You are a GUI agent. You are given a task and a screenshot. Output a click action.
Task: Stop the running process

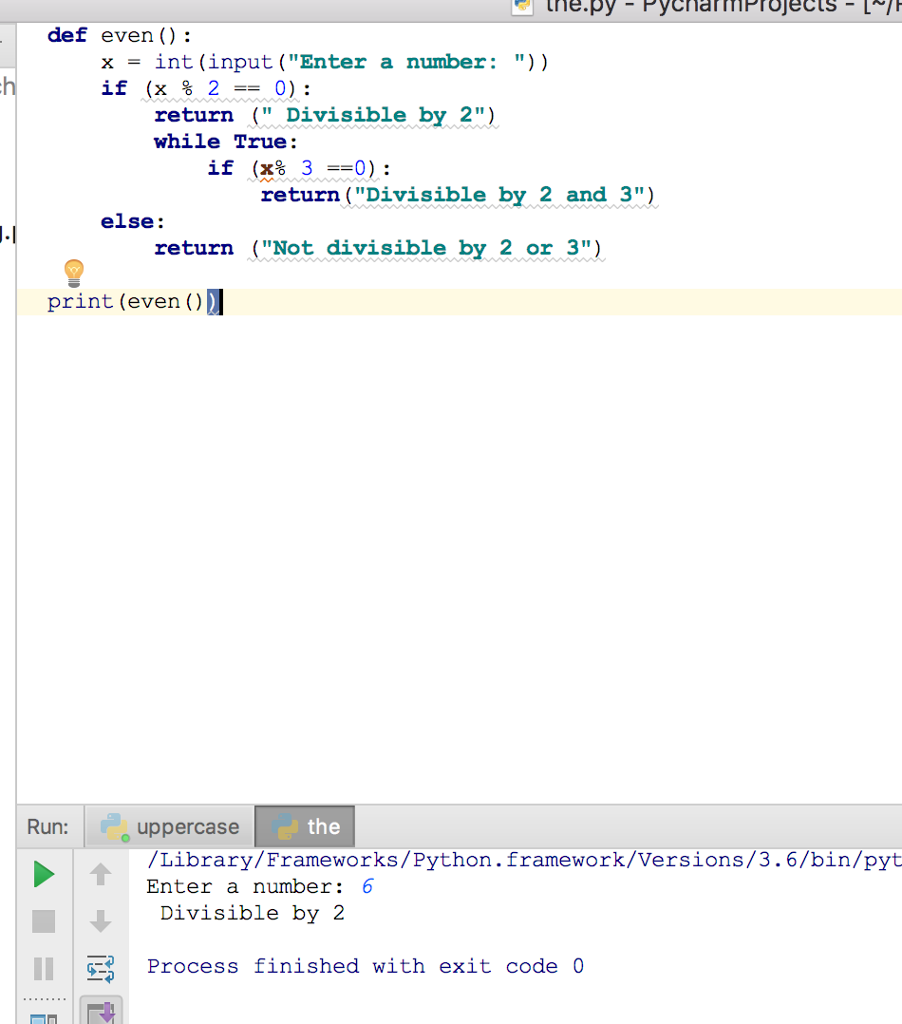click(43, 921)
